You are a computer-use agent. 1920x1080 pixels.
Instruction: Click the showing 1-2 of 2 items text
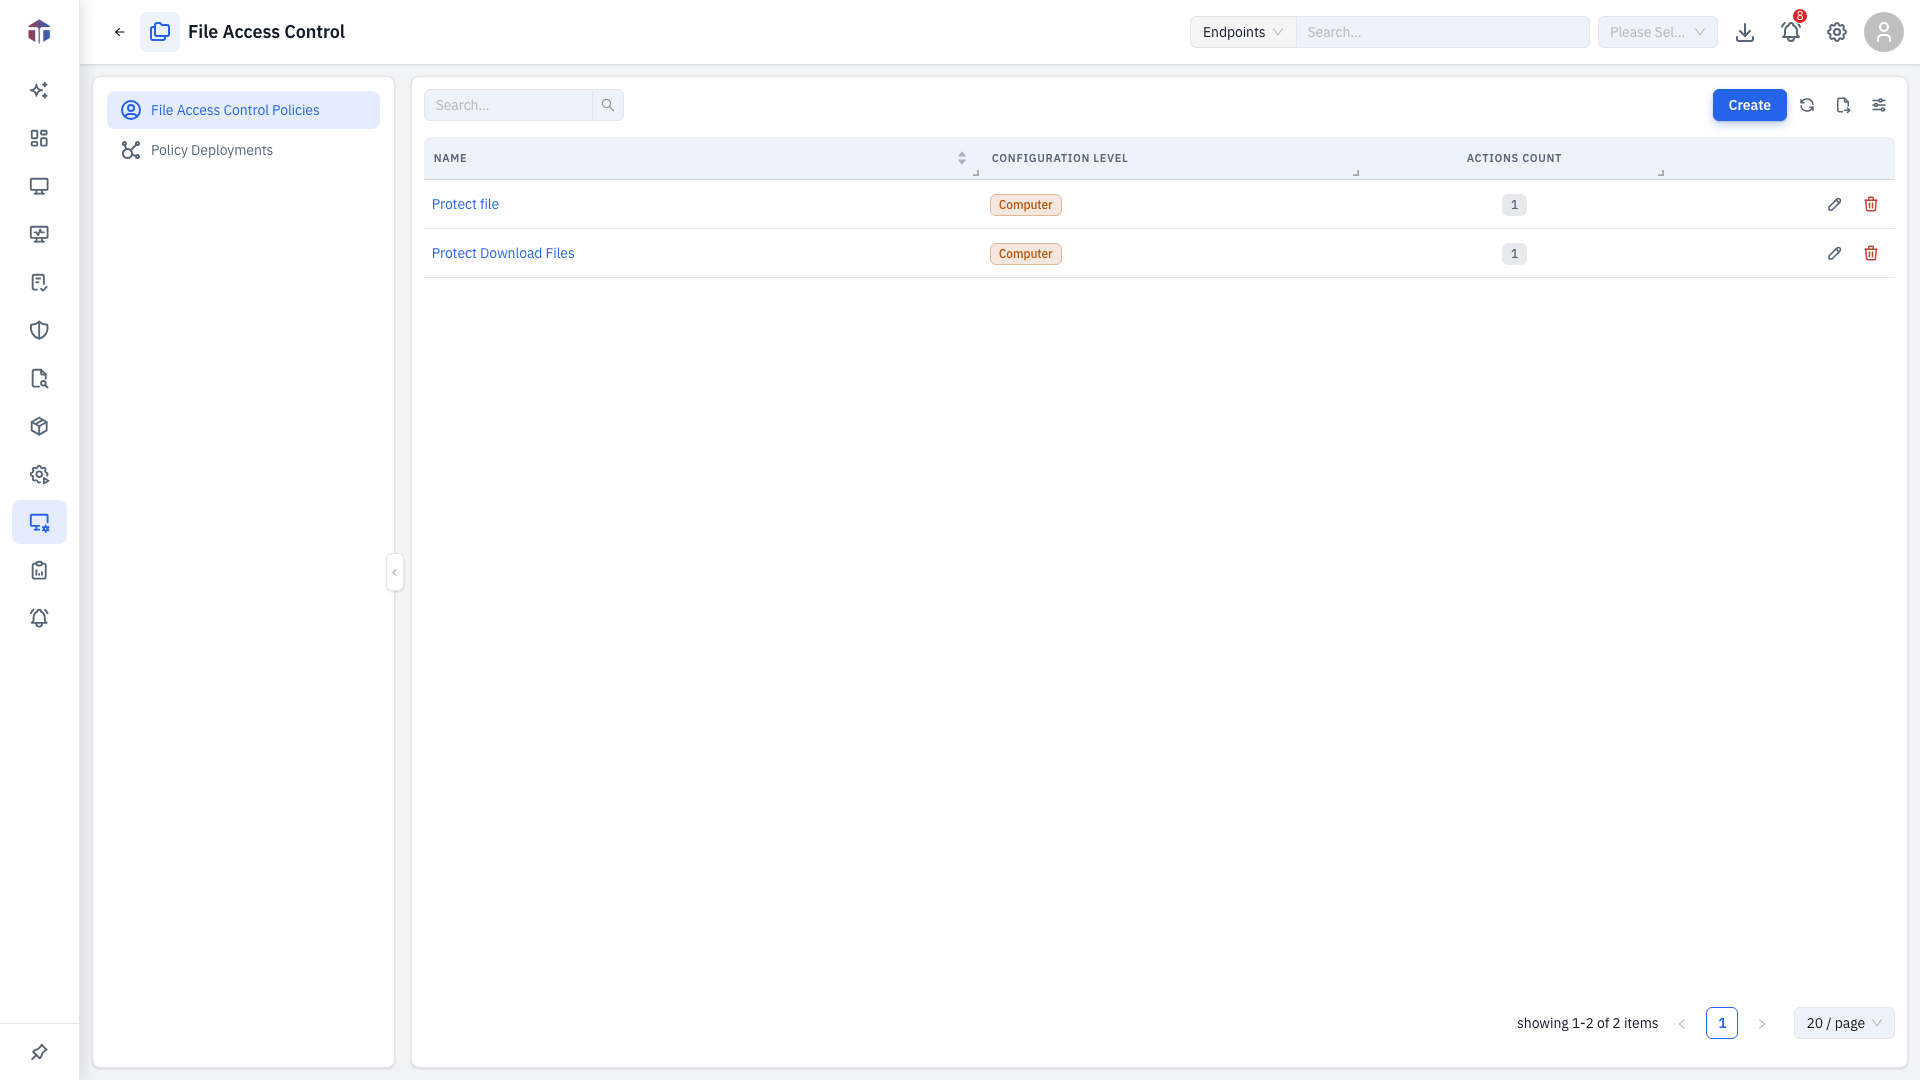coord(1587,1023)
